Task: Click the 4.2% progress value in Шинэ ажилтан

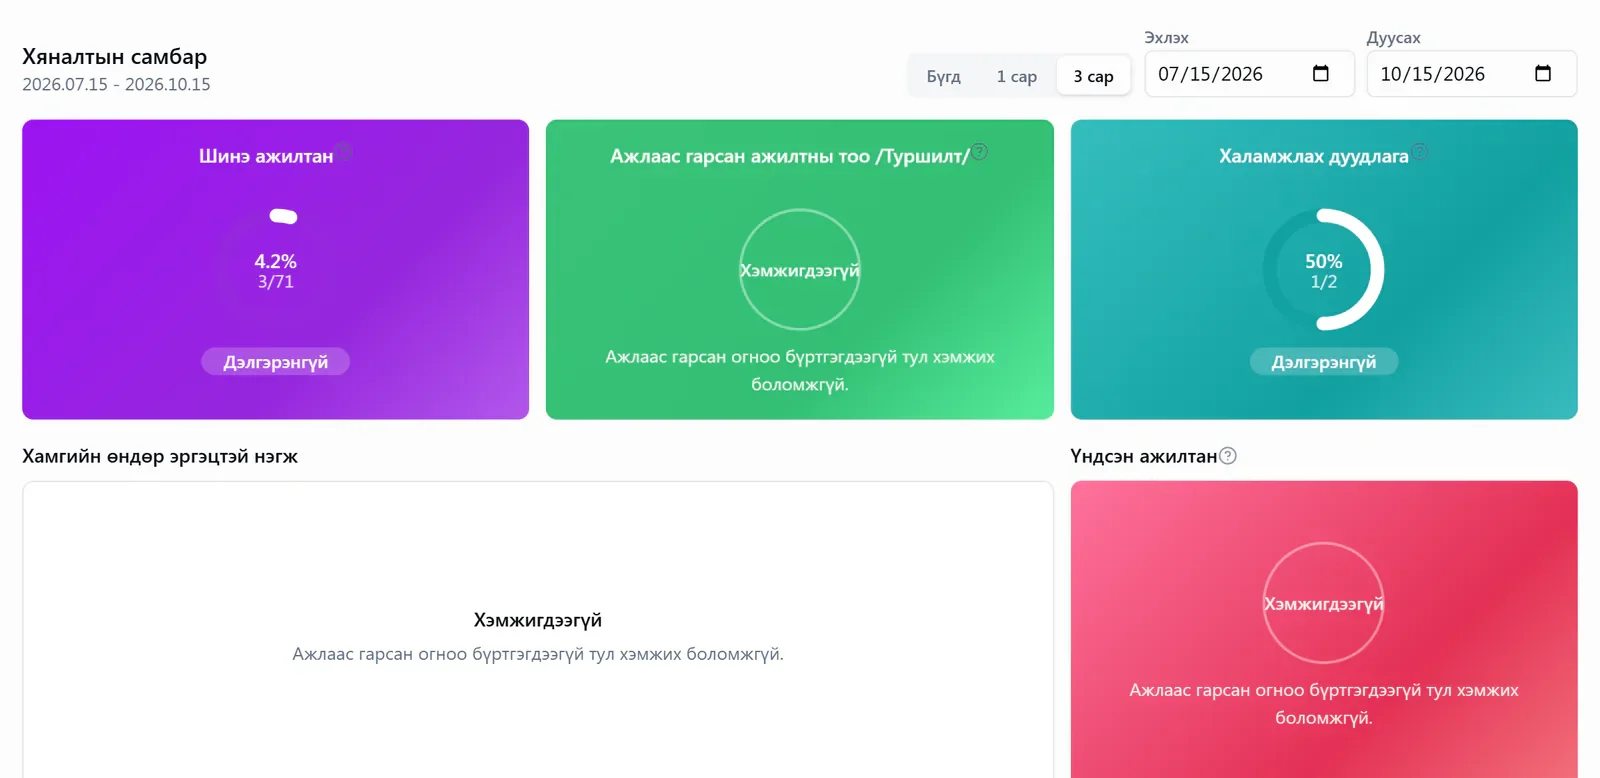Action: [275, 261]
